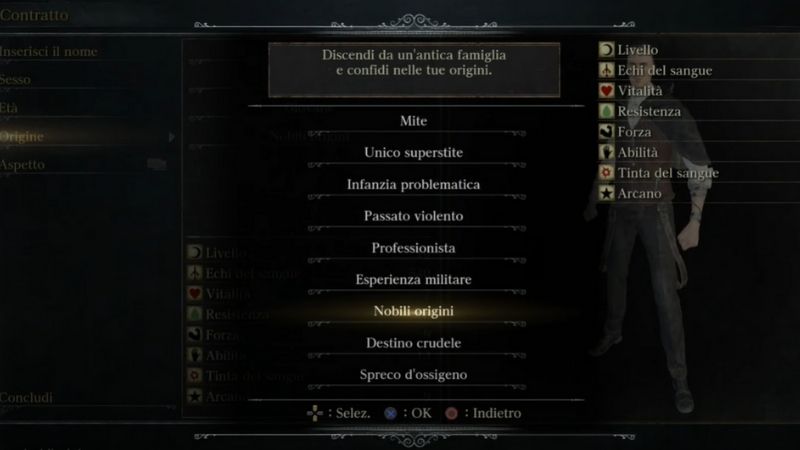800x450 pixels.
Task: Click the X button OK prompt icon
Action: 390,413
